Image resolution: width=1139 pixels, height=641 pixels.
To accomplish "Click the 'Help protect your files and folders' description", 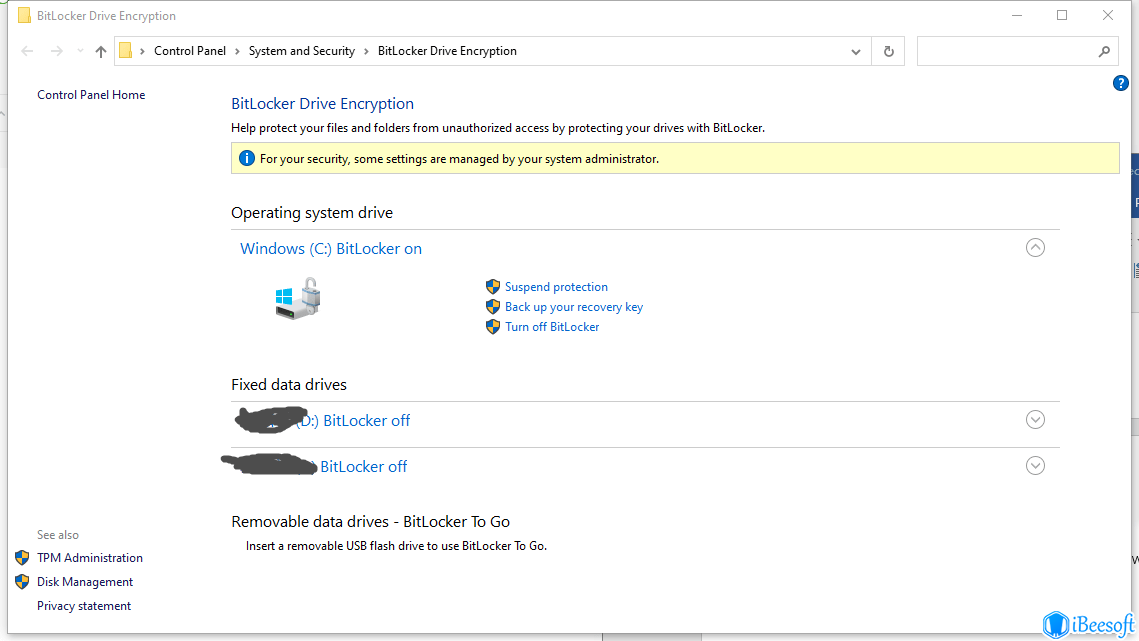I will [498, 128].
